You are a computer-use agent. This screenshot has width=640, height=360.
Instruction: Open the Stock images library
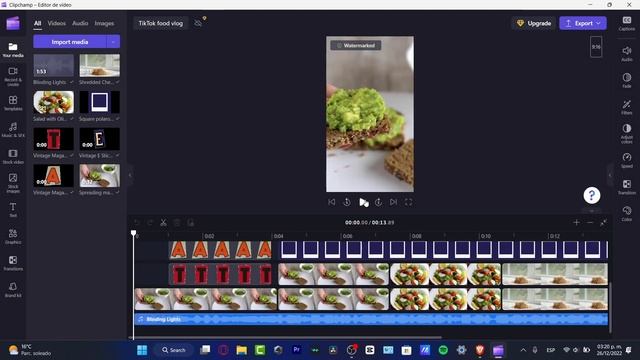(x=13, y=183)
